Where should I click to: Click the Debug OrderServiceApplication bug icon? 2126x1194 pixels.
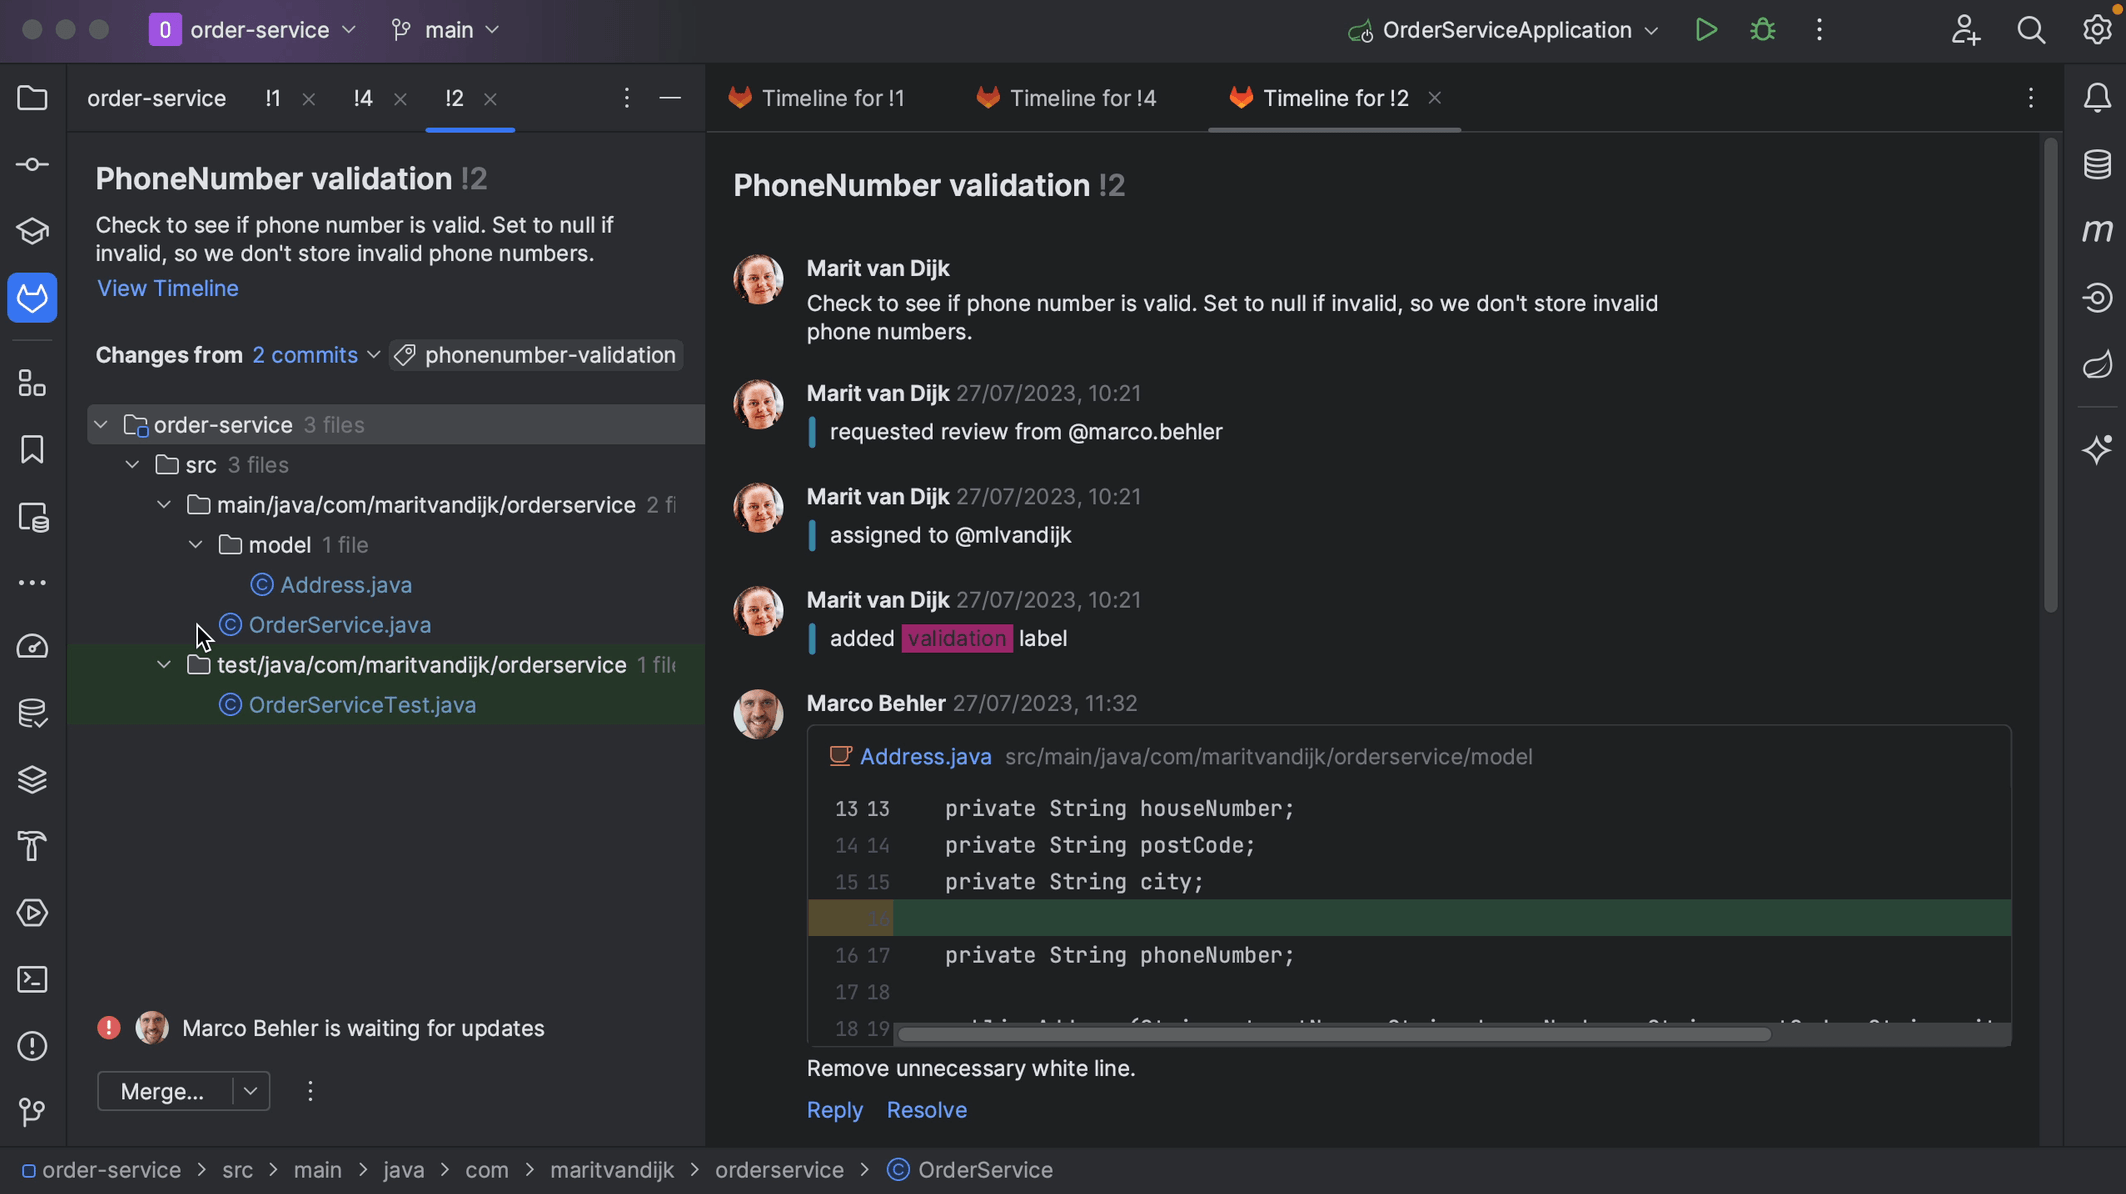coord(1763,30)
